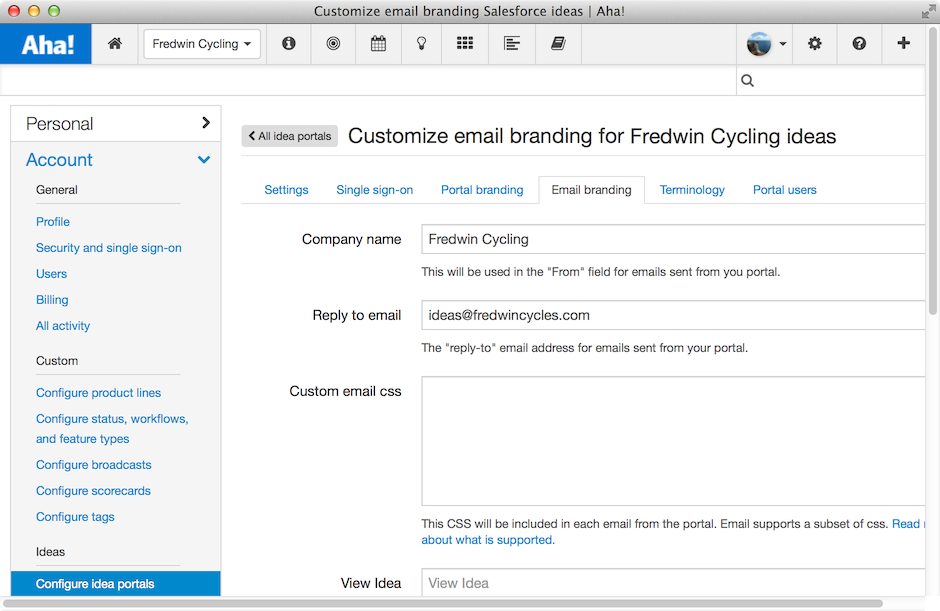Open the help question mark icon
Viewport: 940px width, 611px height.
point(859,43)
